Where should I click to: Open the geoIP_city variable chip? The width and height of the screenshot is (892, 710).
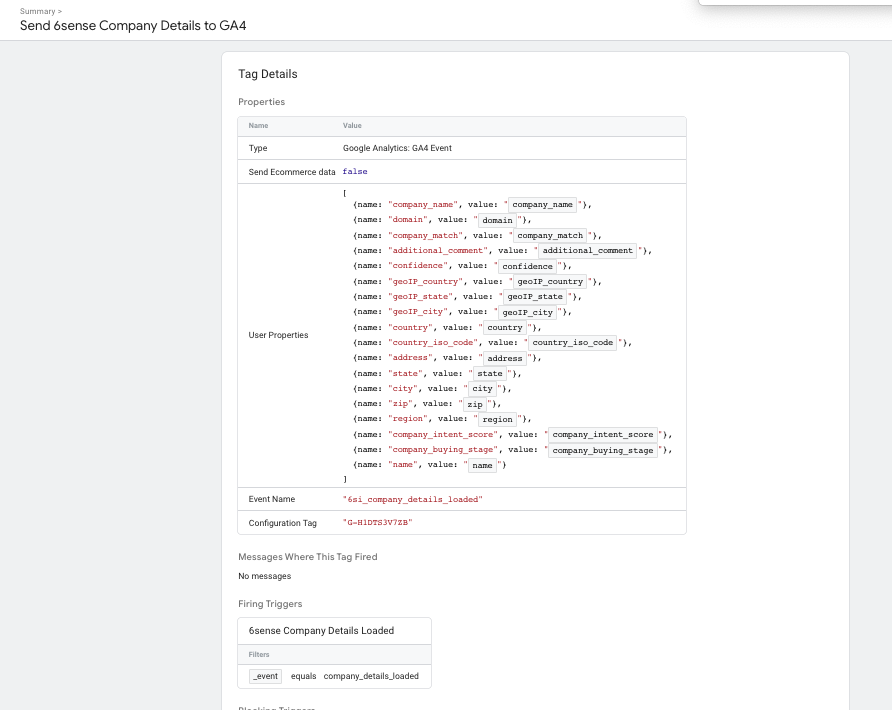[527, 312]
